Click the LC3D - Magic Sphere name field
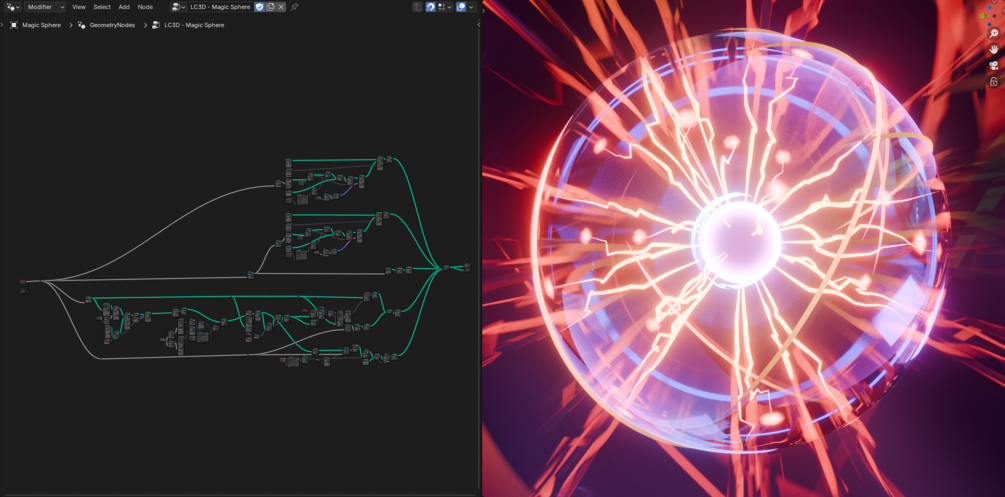 pyautogui.click(x=220, y=7)
